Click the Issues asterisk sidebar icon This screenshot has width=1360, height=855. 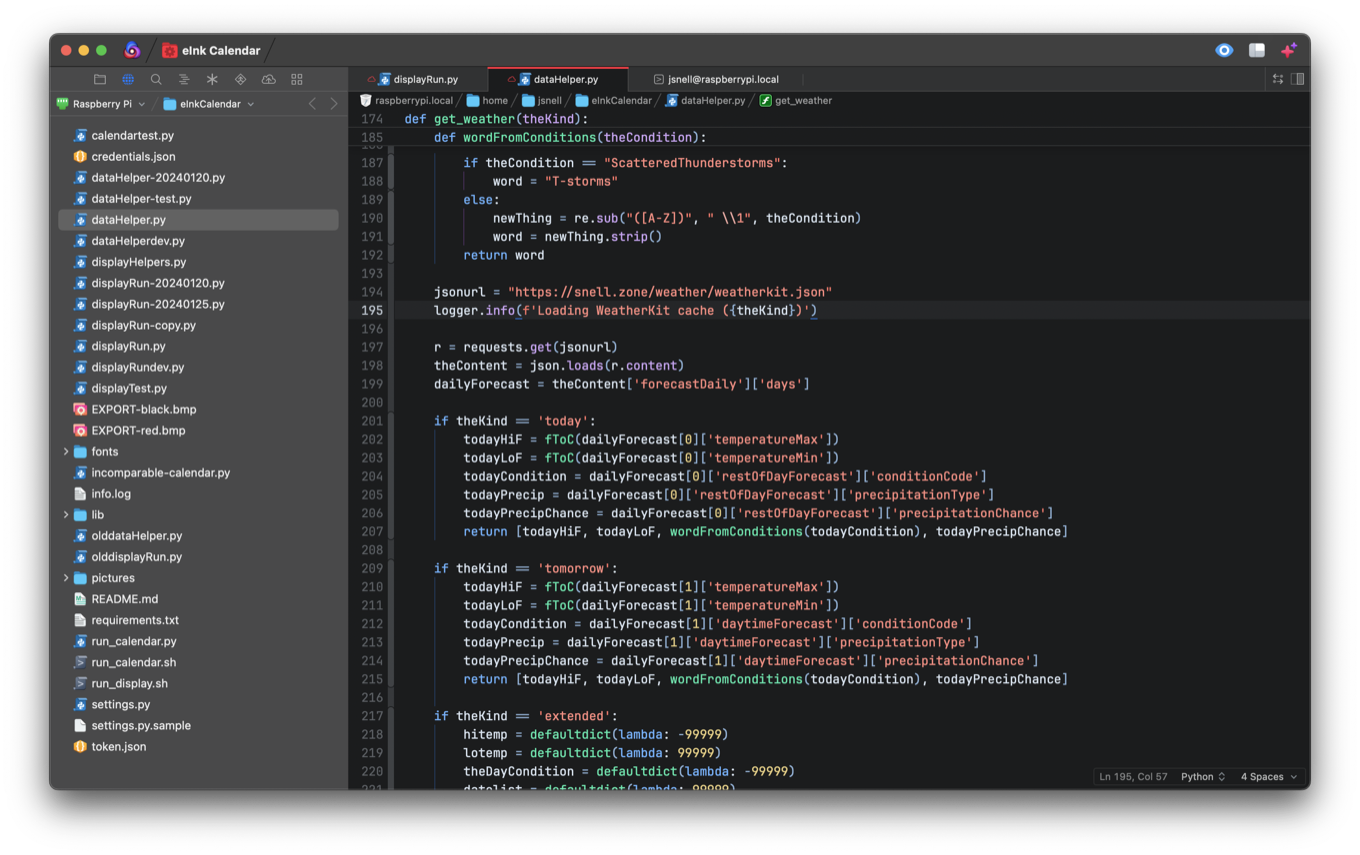[212, 79]
